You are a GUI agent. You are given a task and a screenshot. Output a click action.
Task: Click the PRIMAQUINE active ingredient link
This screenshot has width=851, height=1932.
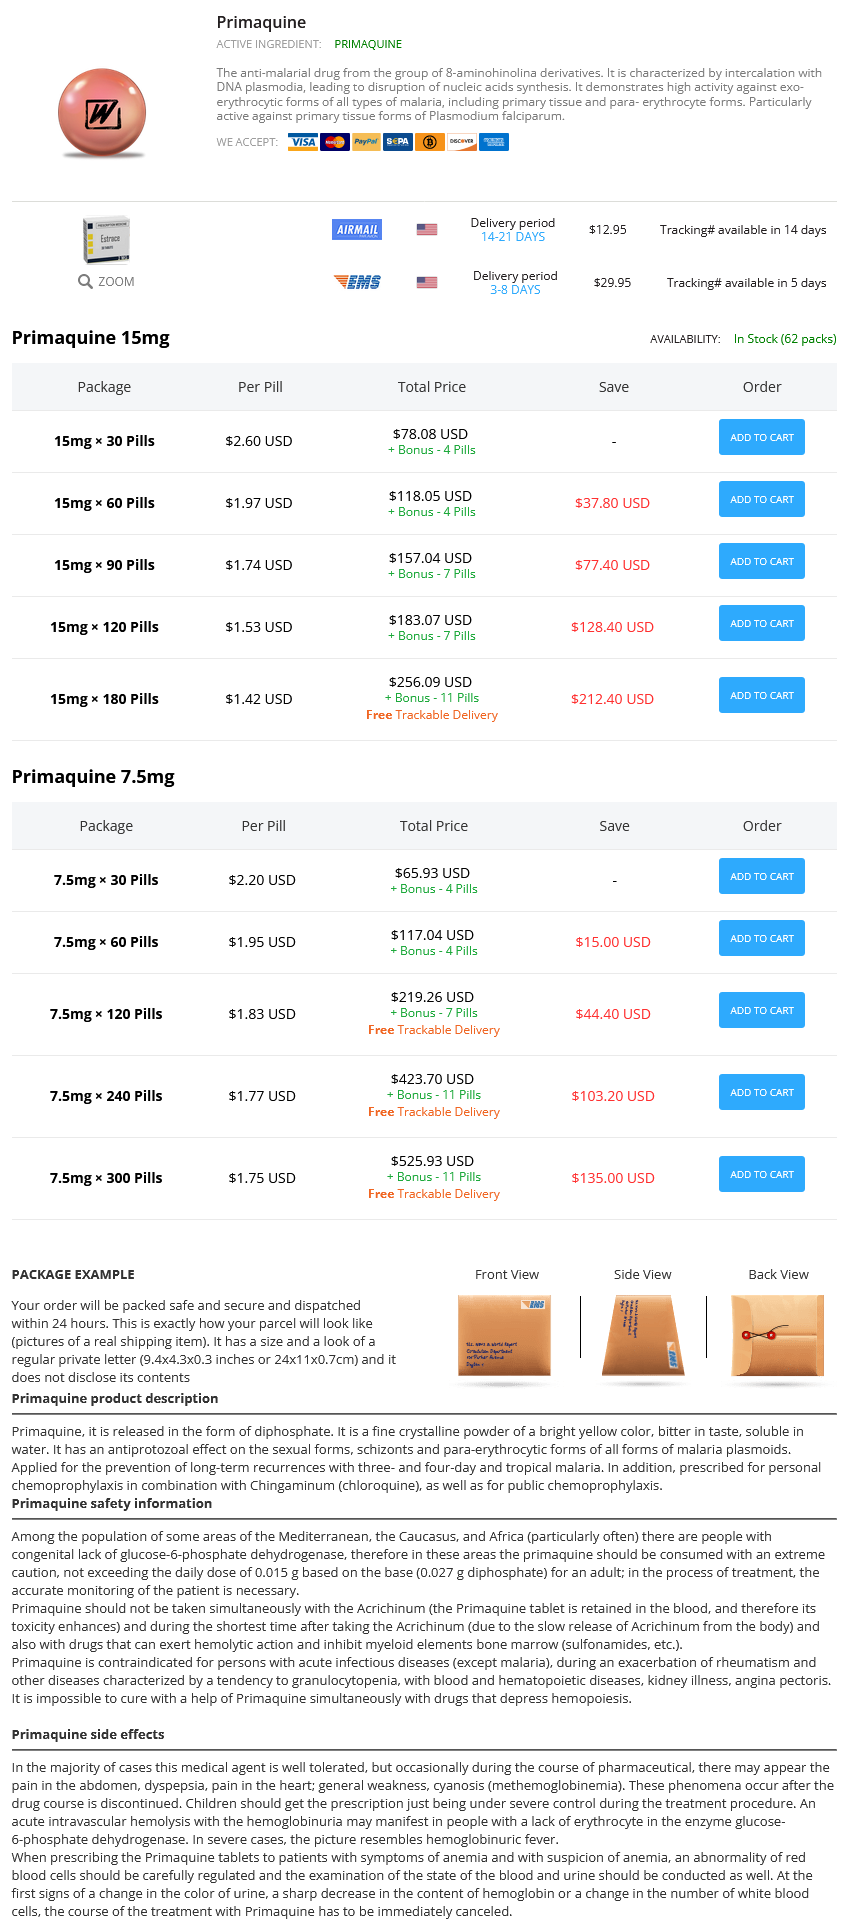pyautogui.click(x=368, y=44)
